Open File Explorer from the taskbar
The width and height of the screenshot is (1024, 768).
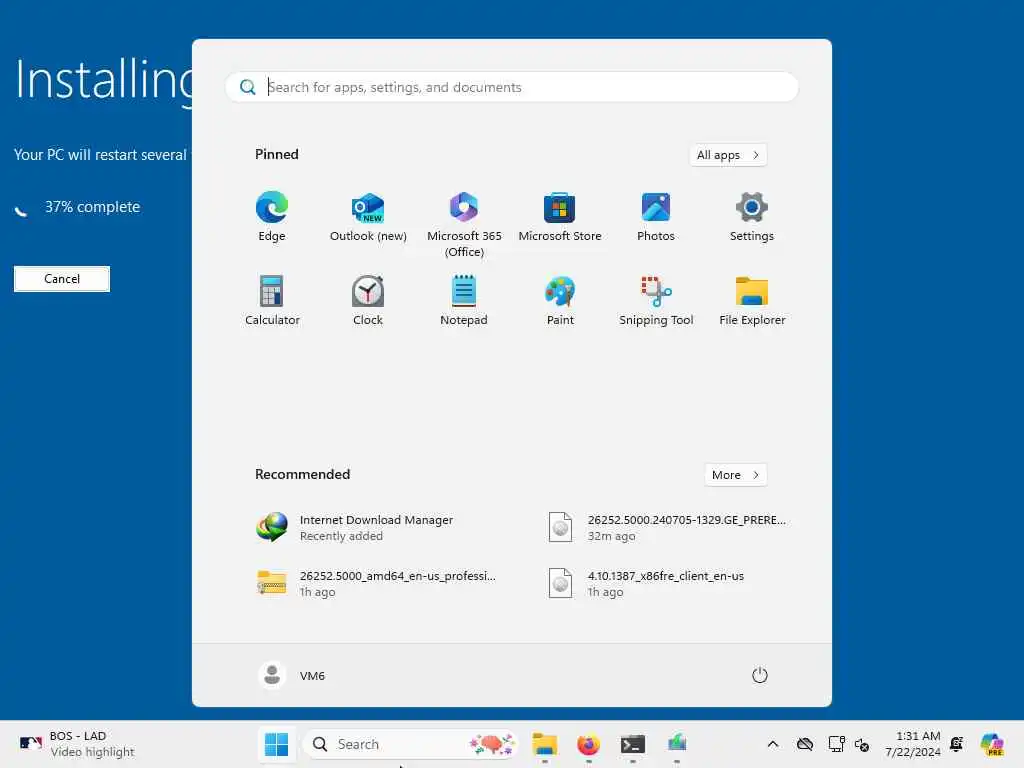(x=545, y=744)
